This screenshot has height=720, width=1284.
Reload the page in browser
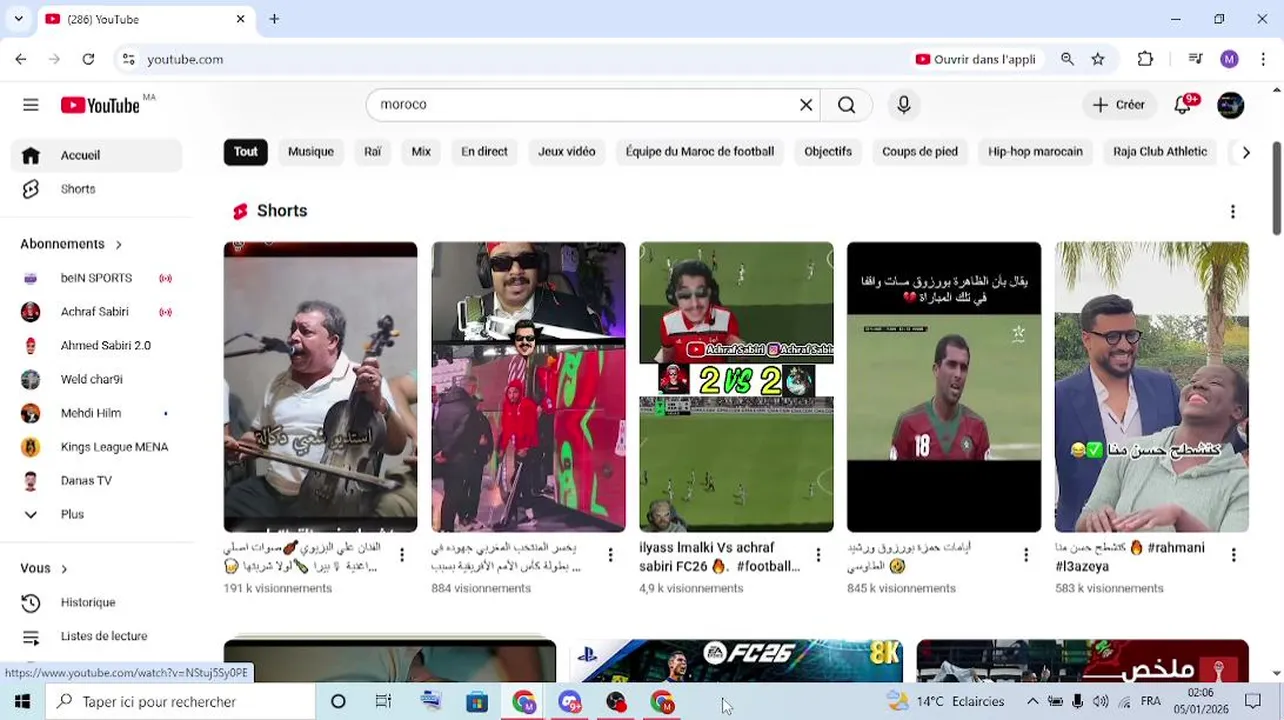[88, 59]
